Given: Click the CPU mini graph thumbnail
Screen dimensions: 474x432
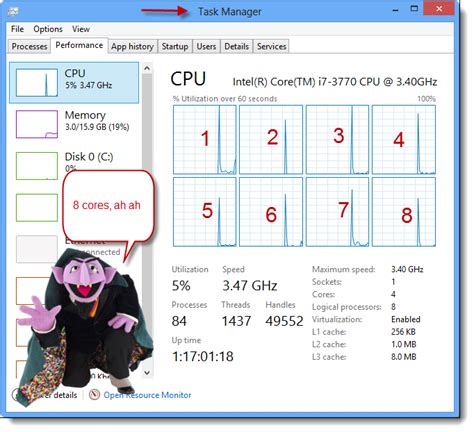Looking at the screenshot, I should [x=37, y=83].
